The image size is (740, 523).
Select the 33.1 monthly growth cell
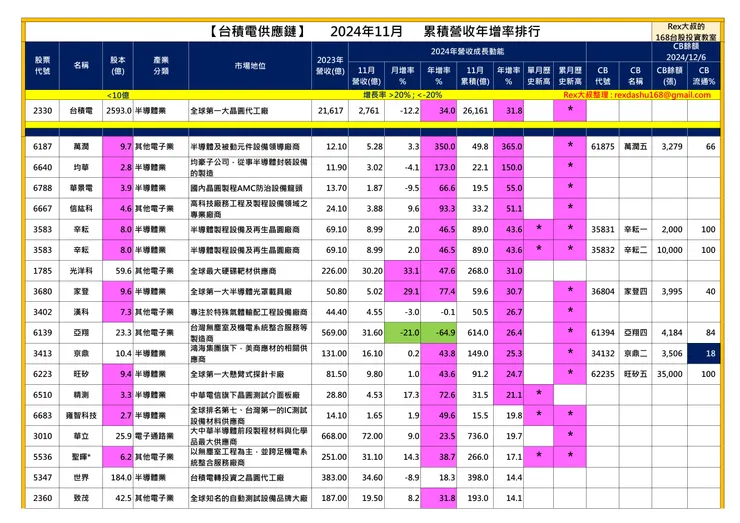click(403, 271)
